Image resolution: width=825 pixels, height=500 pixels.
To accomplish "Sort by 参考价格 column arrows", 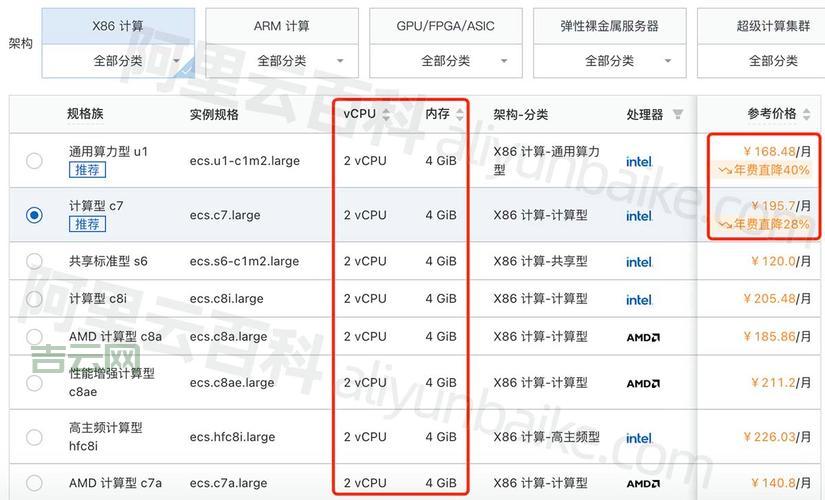I will [x=806, y=114].
